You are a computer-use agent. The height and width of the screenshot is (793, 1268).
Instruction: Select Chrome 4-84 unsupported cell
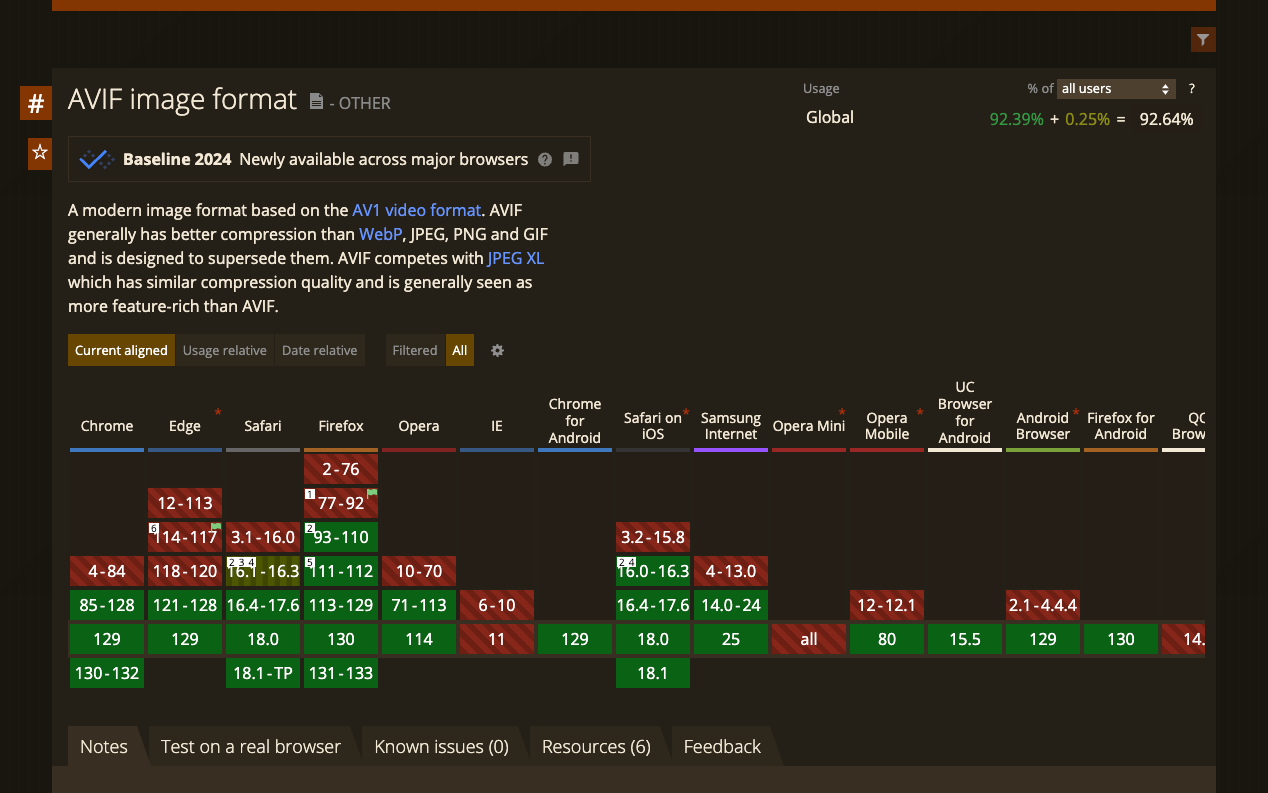[x=107, y=571]
